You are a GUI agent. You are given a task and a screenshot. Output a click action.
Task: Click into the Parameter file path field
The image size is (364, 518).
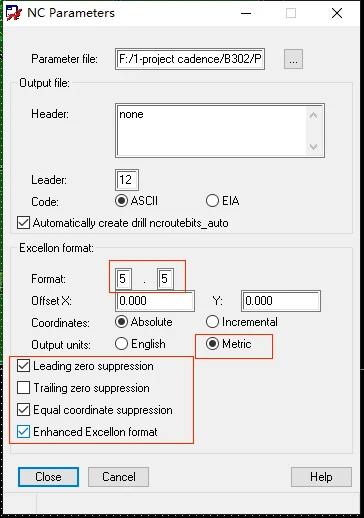point(190,59)
